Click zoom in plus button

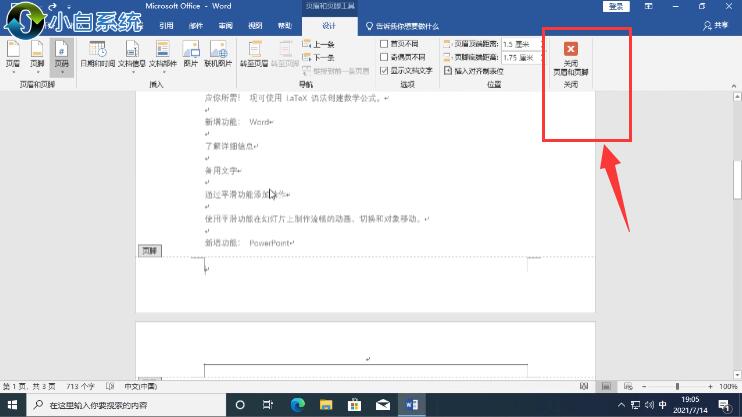pyautogui.click(x=710, y=387)
